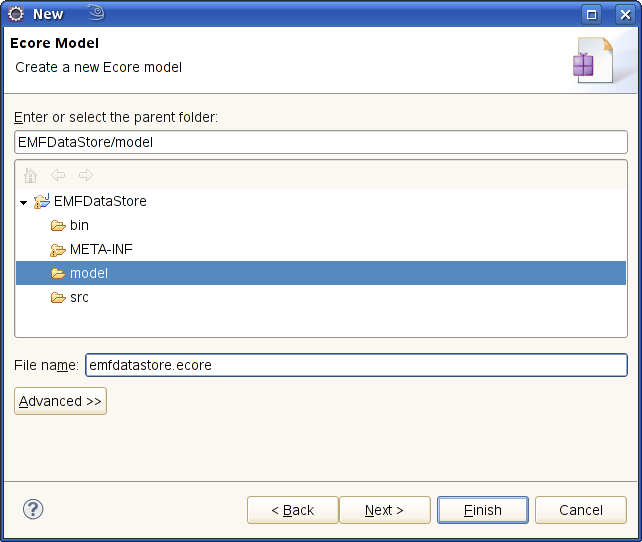Image resolution: width=642 pixels, height=542 pixels.
Task: Click the Back arrow in folder toolbar
Action: pos(58,175)
